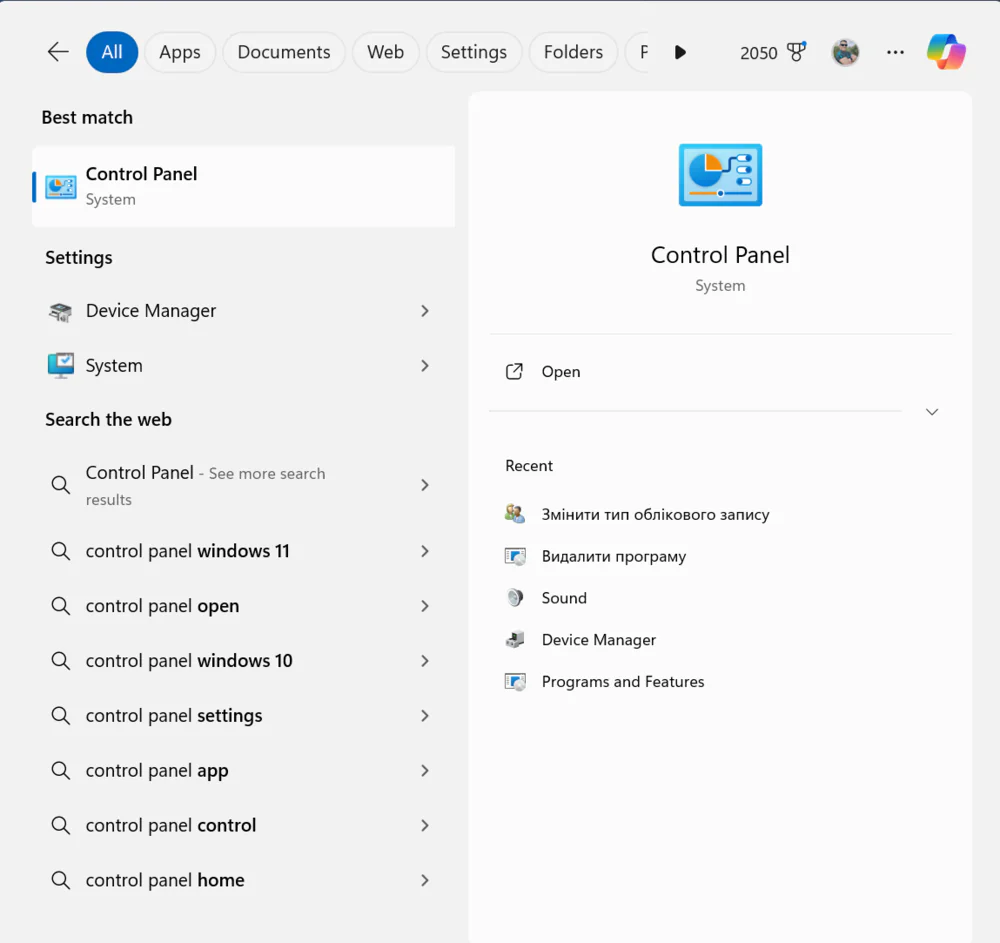Expand chevron for control panel windows 10
The width and height of the screenshot is (1000, 943).
425,661
